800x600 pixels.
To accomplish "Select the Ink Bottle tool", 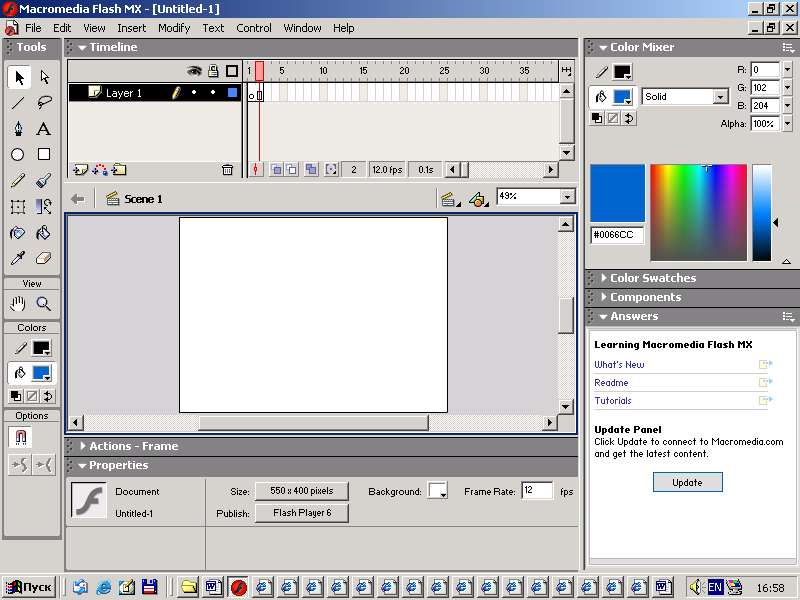I will [x=18, y=233].
